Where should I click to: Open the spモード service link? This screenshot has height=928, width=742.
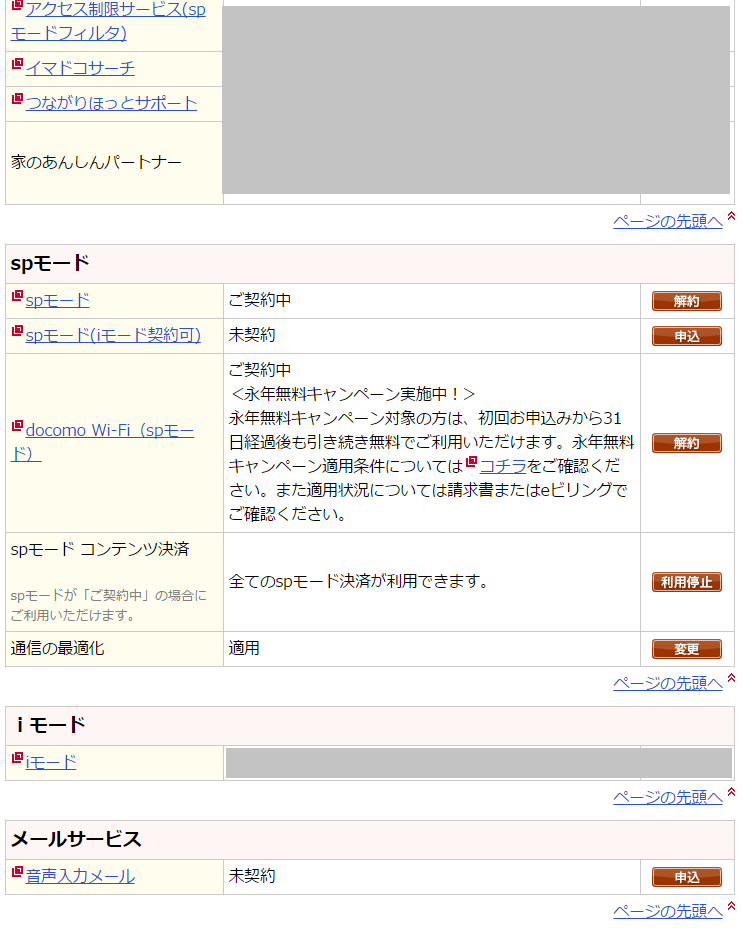point(57,300)
